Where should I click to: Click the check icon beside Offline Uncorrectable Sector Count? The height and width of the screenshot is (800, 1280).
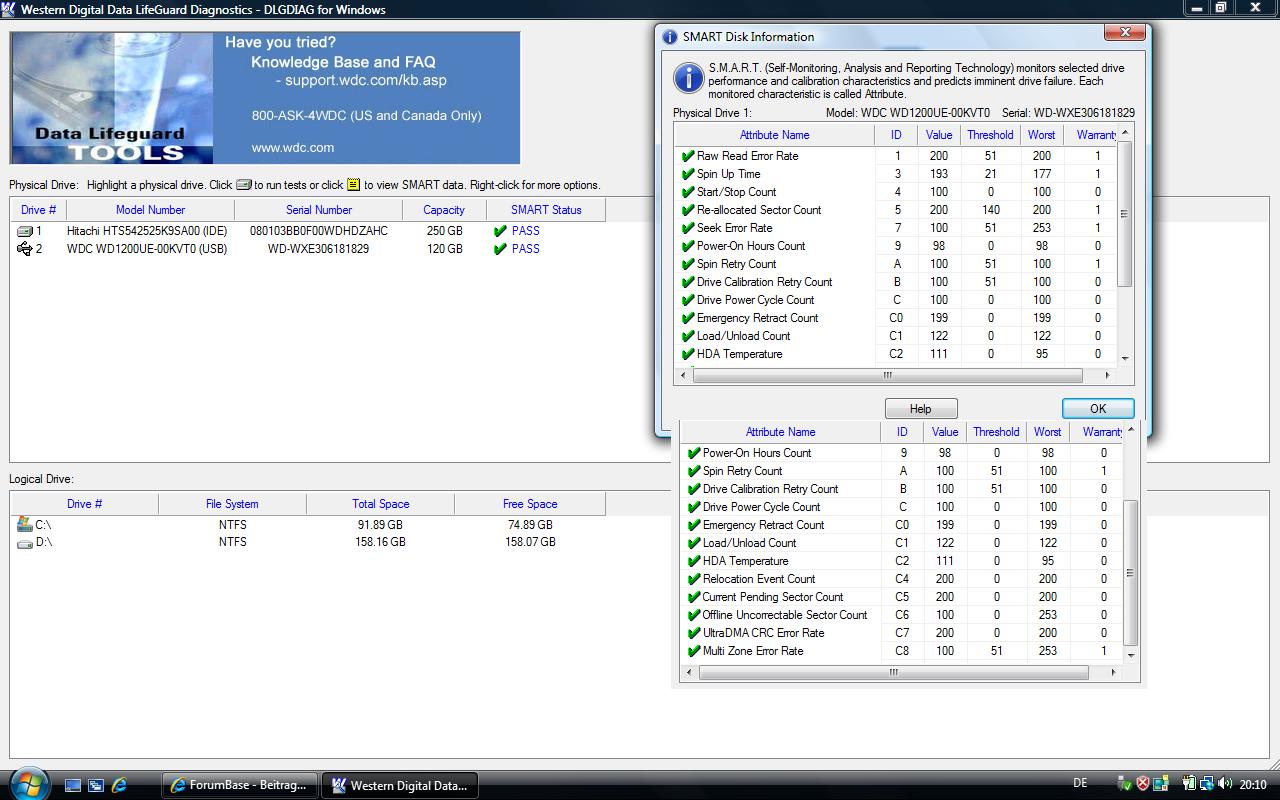pos(694,615)
